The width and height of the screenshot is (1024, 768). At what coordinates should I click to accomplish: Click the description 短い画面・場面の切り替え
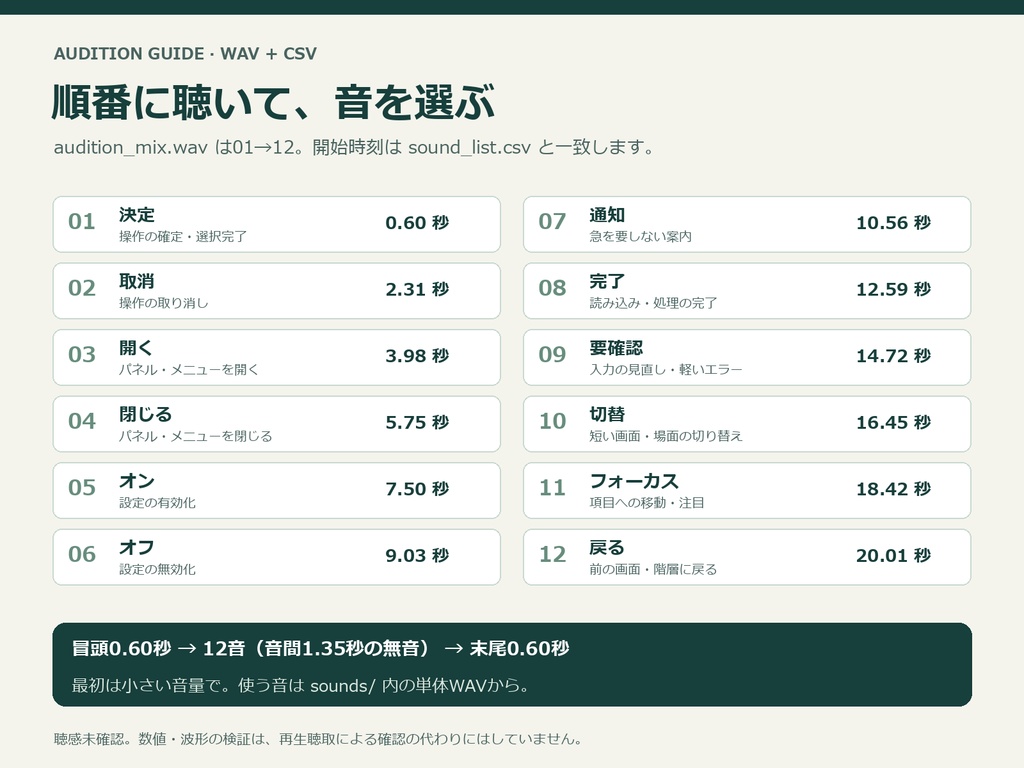666,436
